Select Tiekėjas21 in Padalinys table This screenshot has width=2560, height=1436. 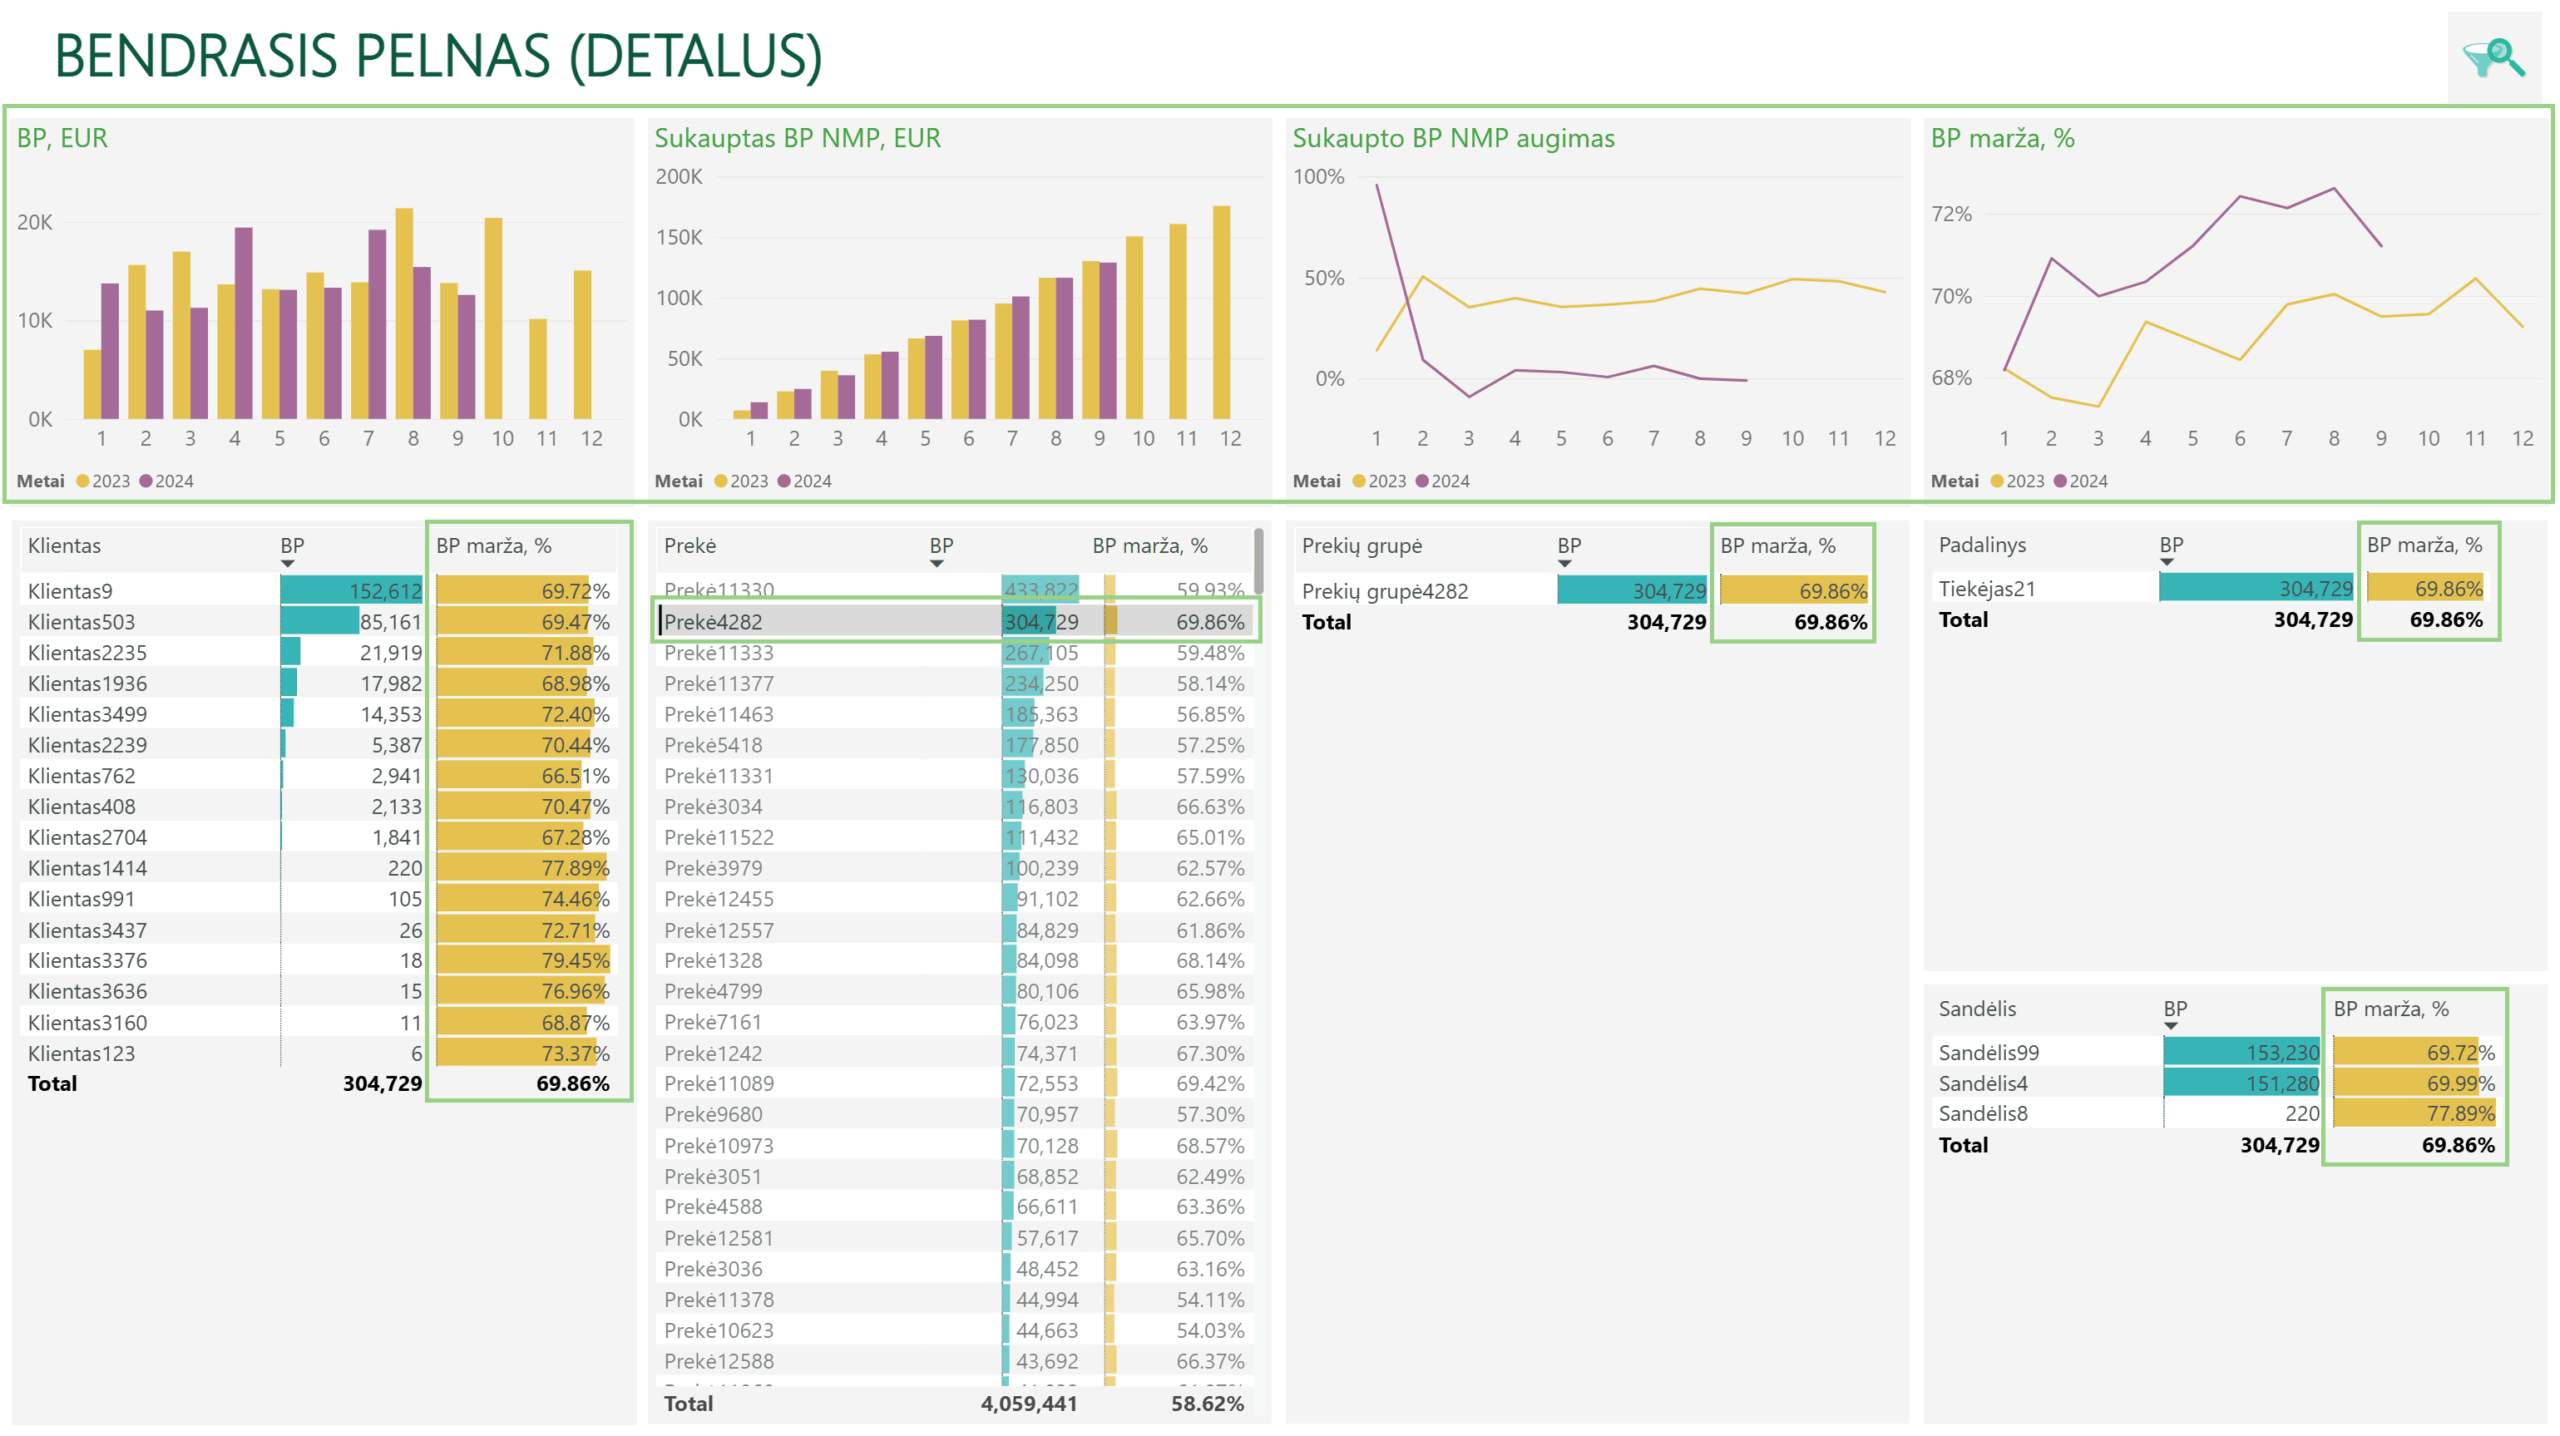pyautogui.click(x=1987, y=589)
